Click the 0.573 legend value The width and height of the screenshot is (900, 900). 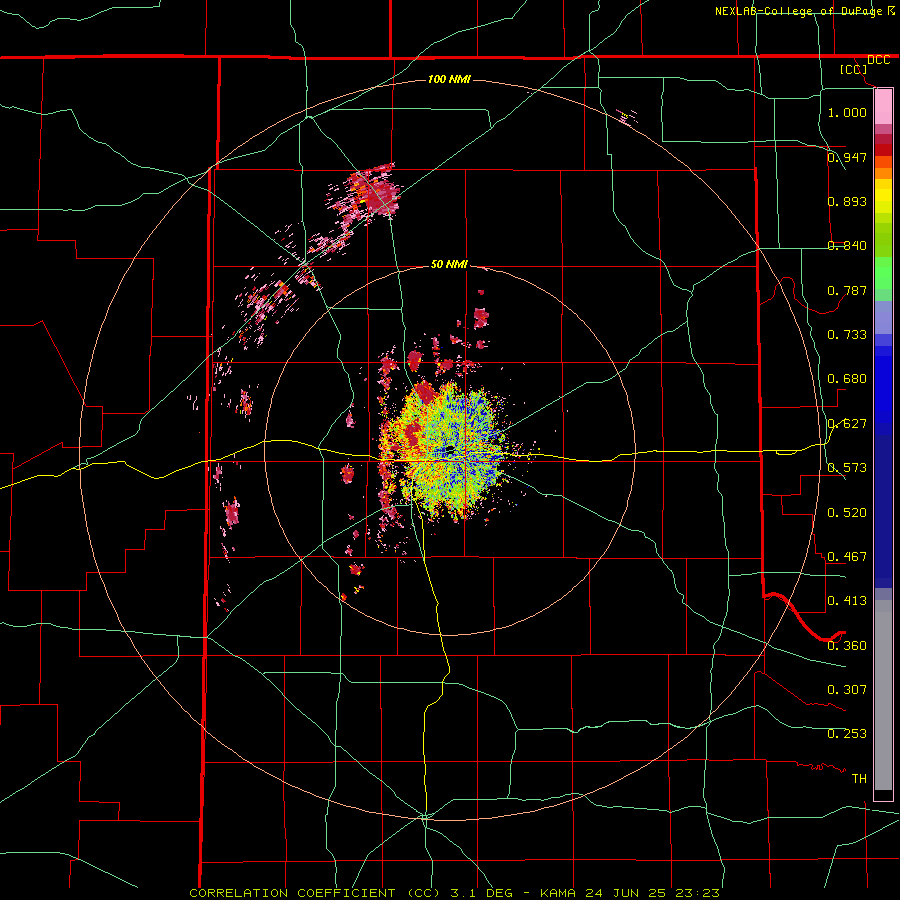[847, 468]
